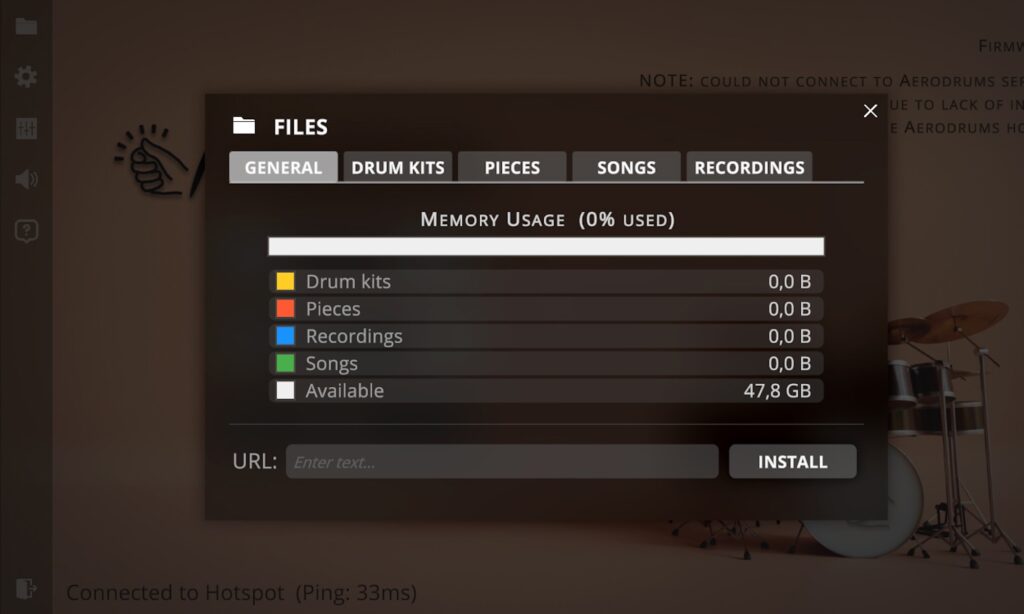Show the Recordings tab

(x=749, y=167)
